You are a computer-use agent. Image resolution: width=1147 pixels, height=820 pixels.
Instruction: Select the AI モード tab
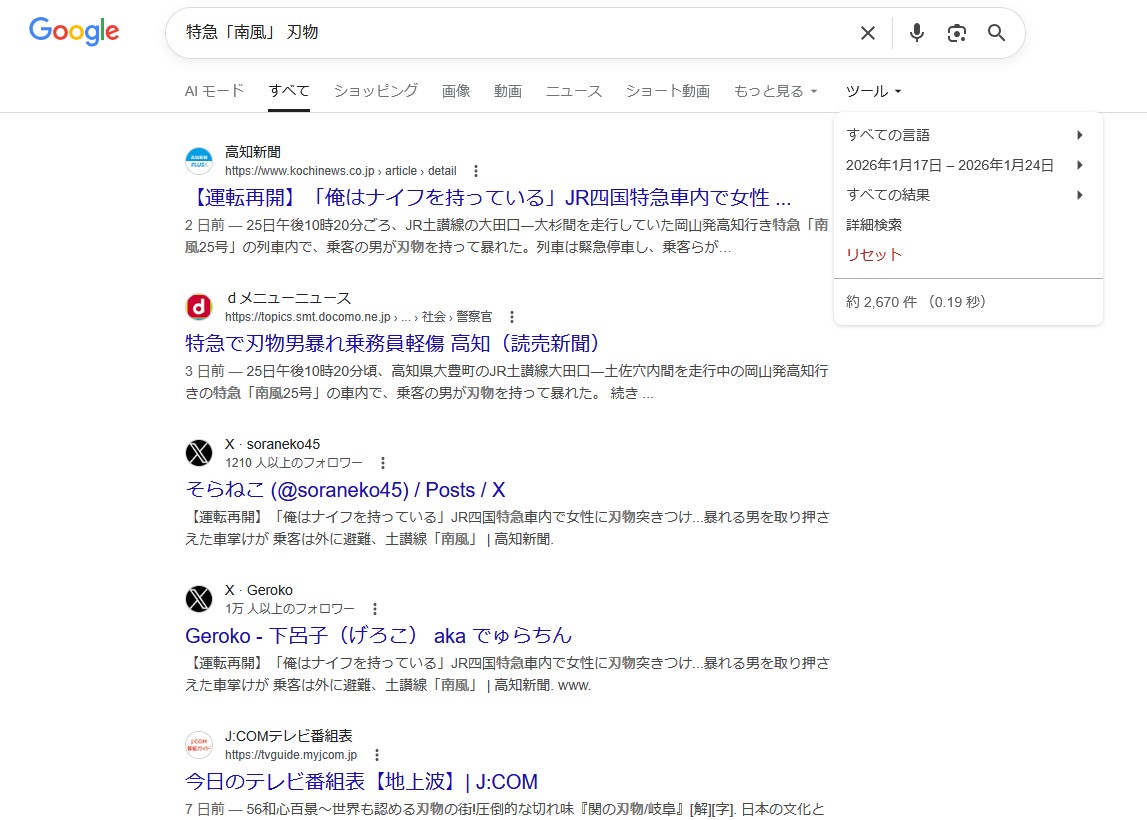214,91
